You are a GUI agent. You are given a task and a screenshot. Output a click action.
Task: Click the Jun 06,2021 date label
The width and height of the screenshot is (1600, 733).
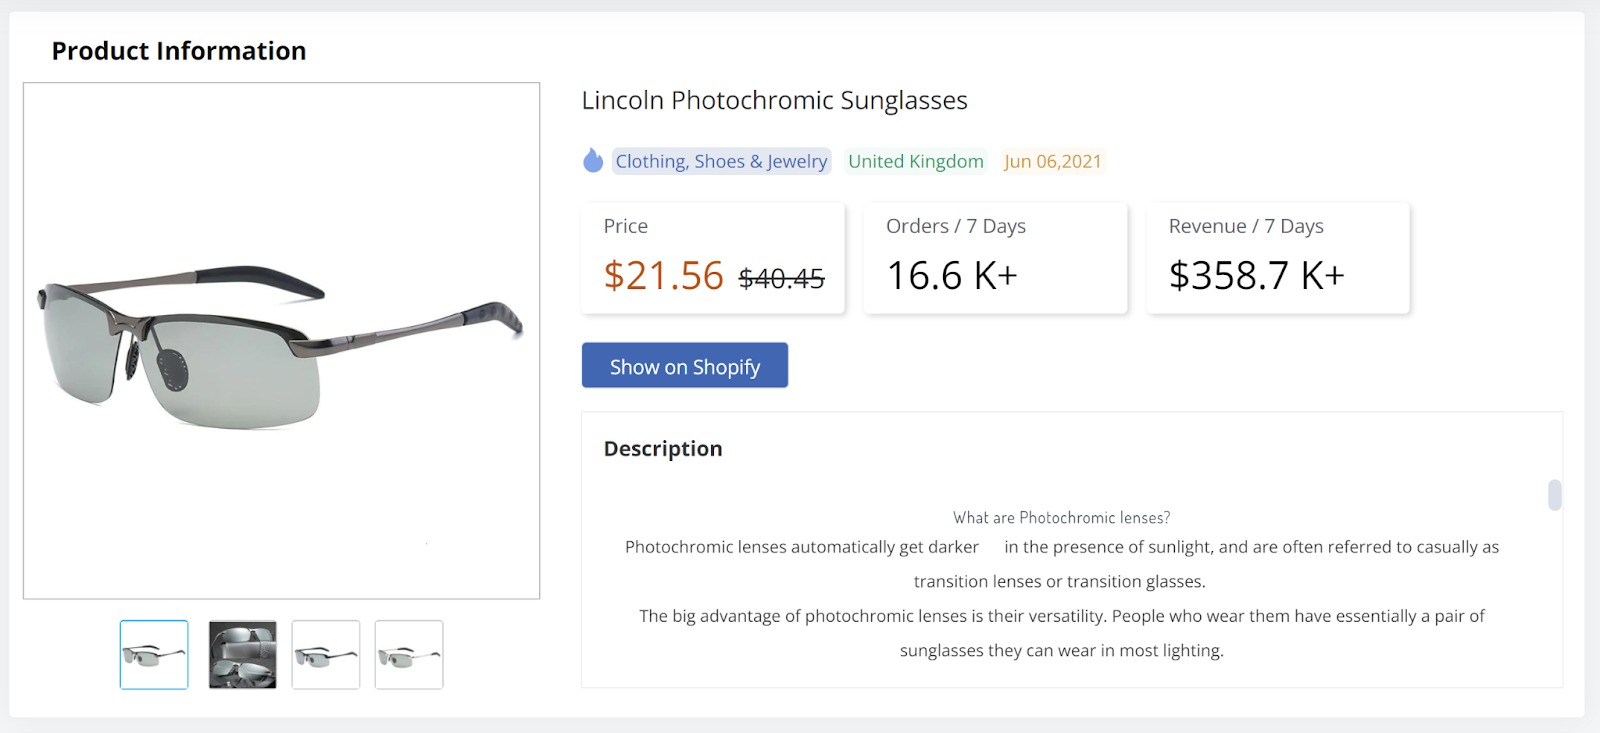coord(1052,160)
